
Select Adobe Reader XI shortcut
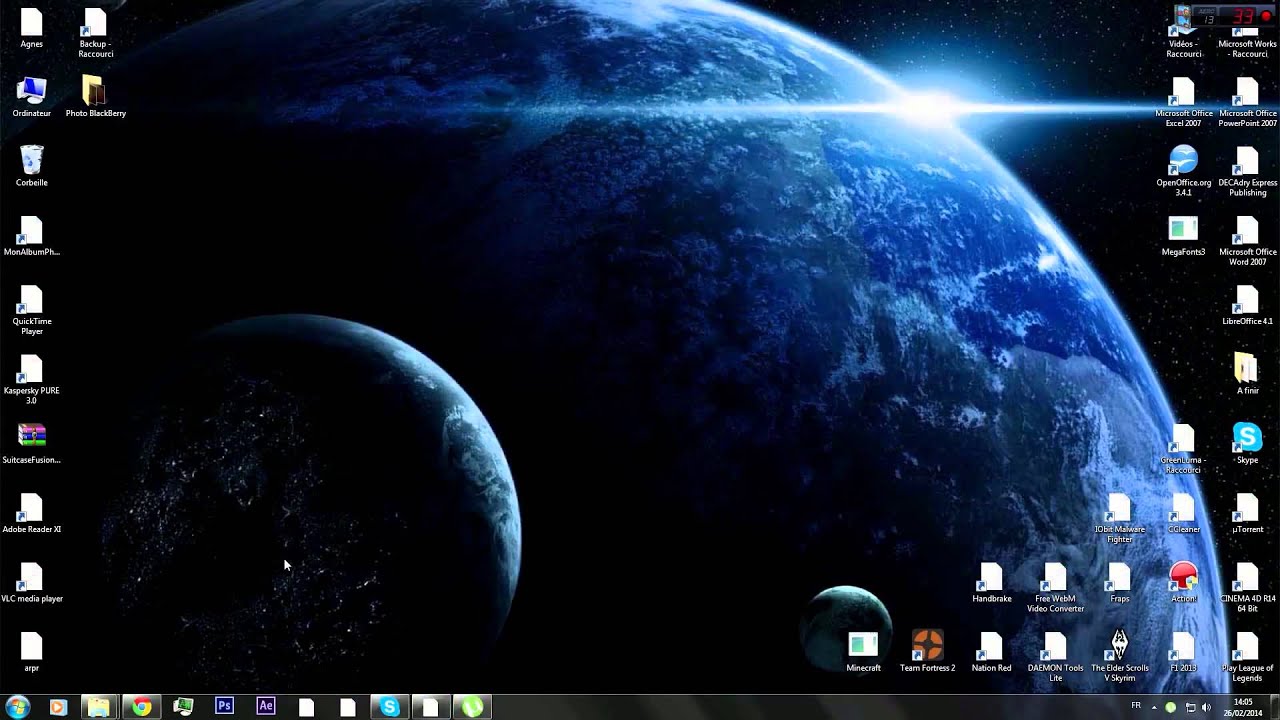click(32, 514)
